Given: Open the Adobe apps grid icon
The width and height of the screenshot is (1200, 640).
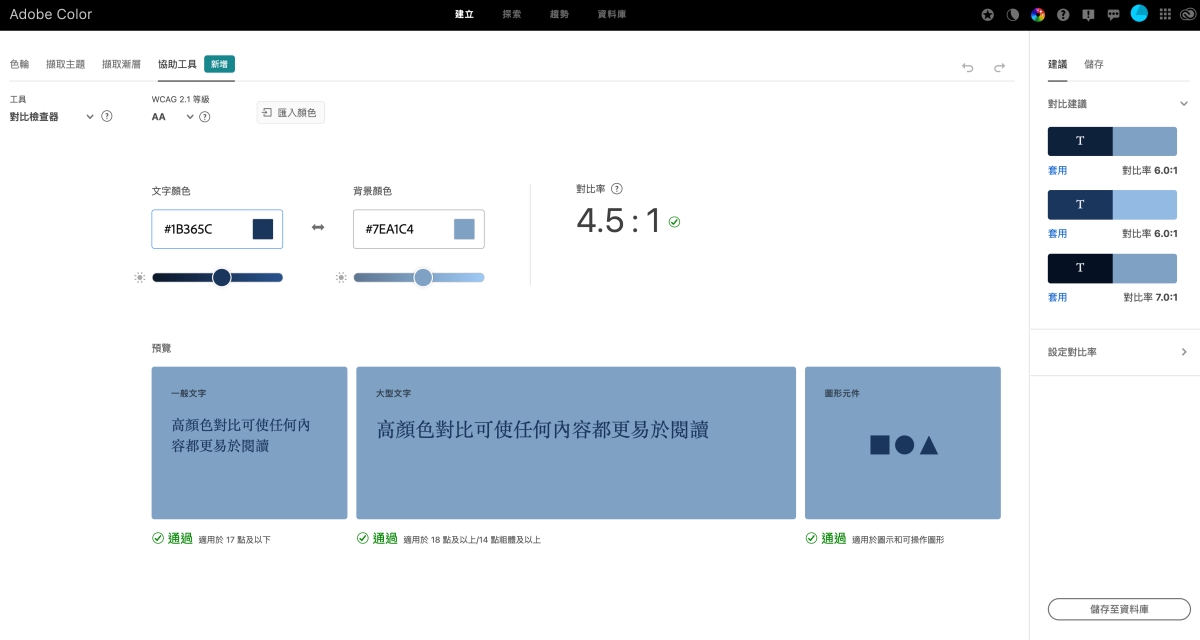Looking at the screenshot, I should click(x=1165, y=15).
